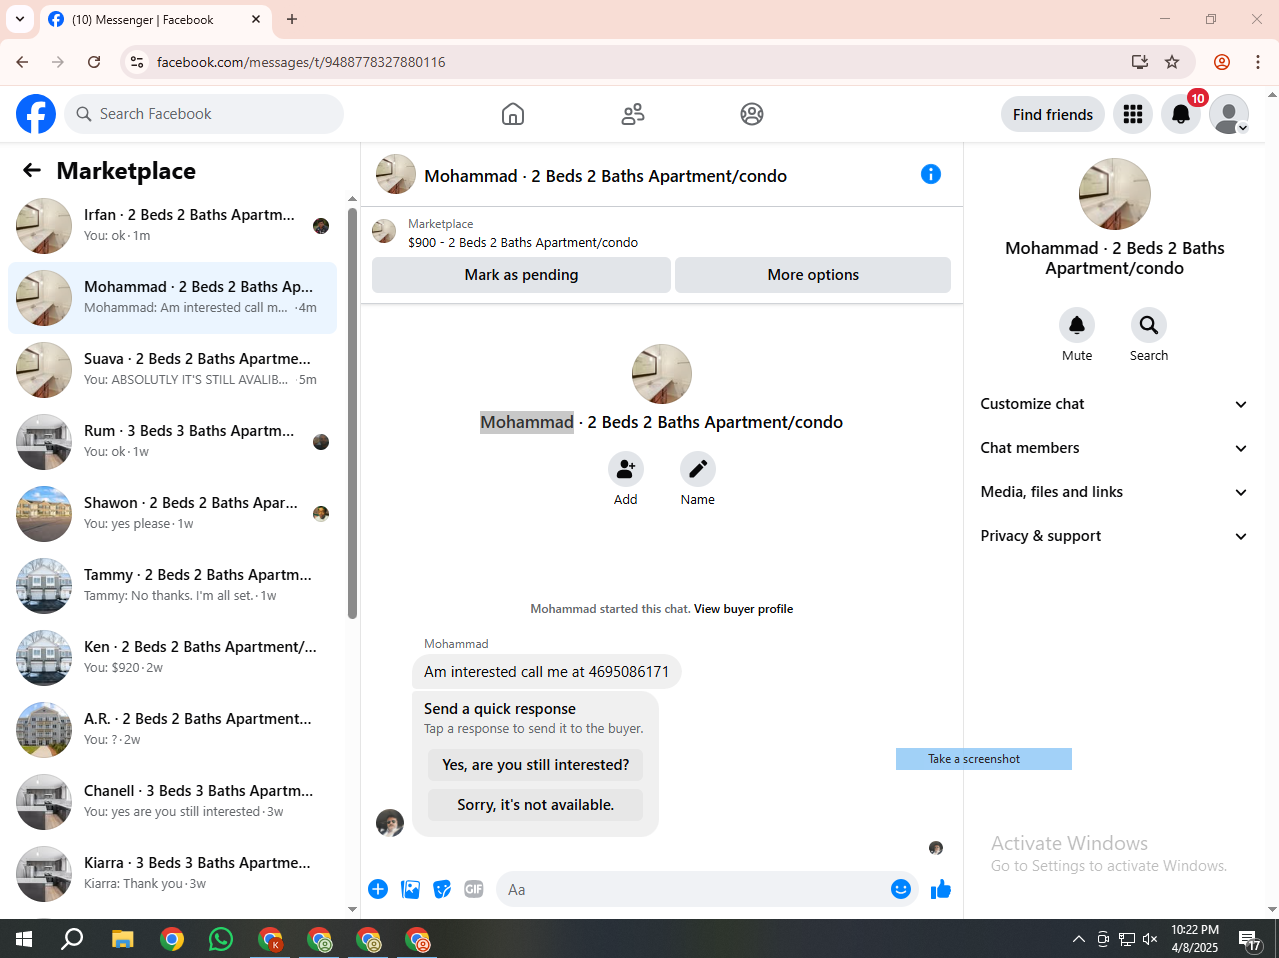Open Chrome tab search dropdown arrow
Image resolution: width=1279 pixels, height=958 pixels.
pyautogui.click(x=20, y=19)
